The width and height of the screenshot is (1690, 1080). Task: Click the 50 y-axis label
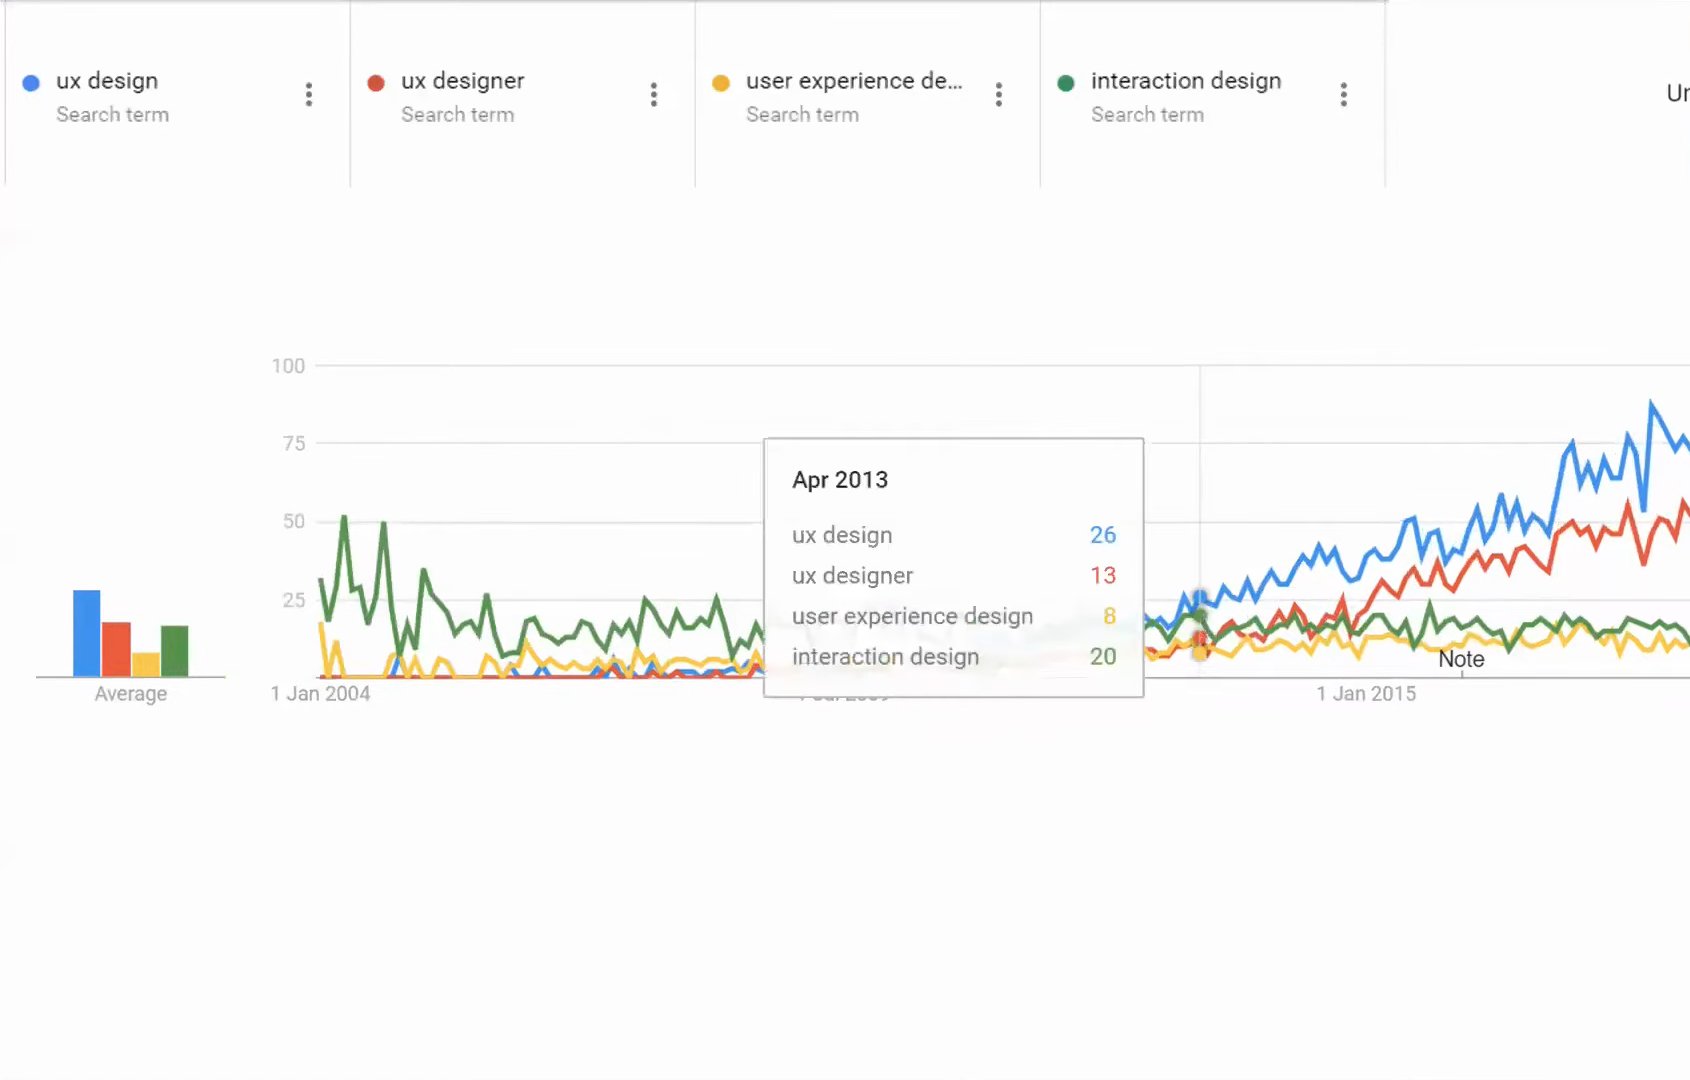(294, 521)
